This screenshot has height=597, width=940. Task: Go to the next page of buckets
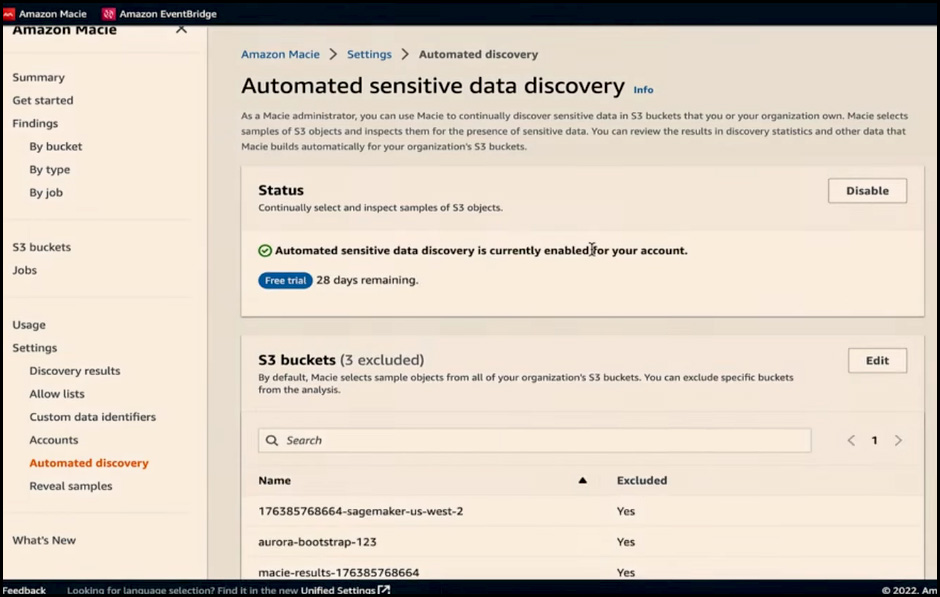point(898,441)
